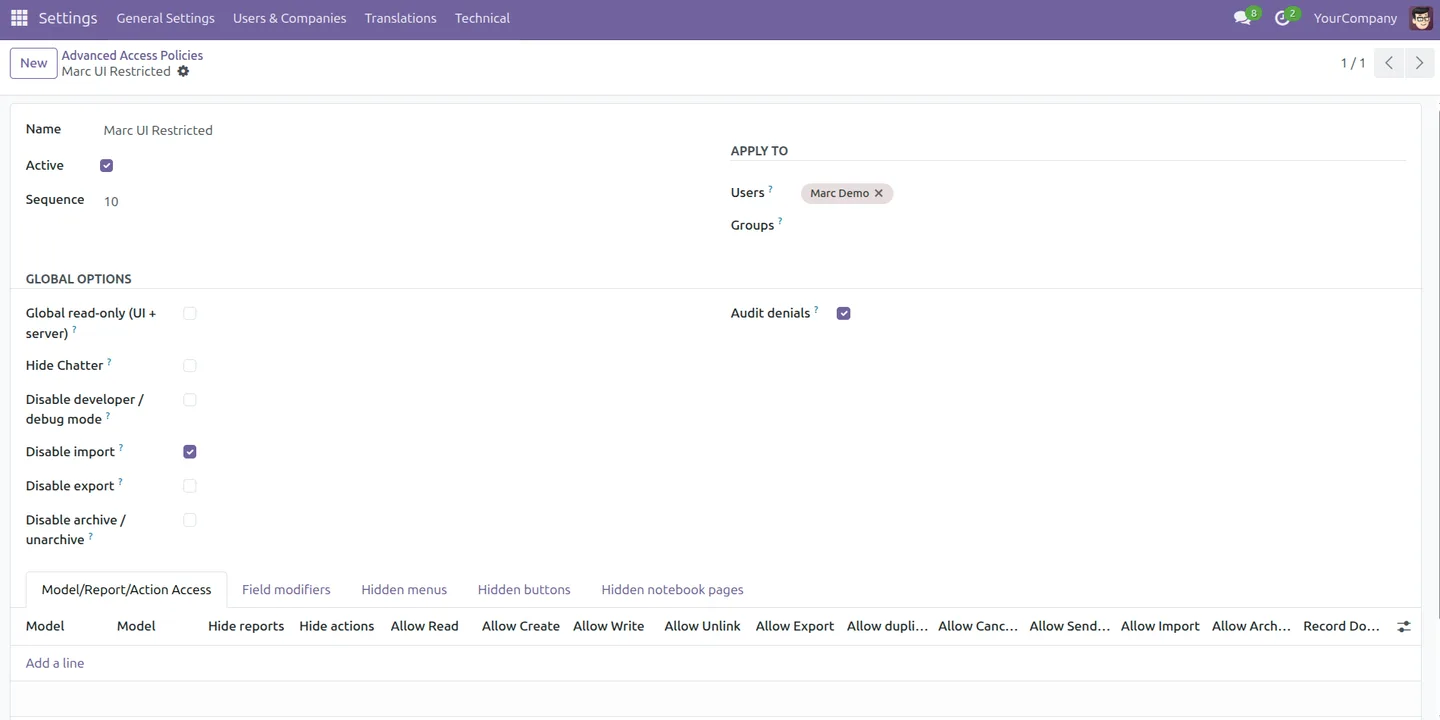Uncheck the Audit denials checkbox

tap(844, 314)
